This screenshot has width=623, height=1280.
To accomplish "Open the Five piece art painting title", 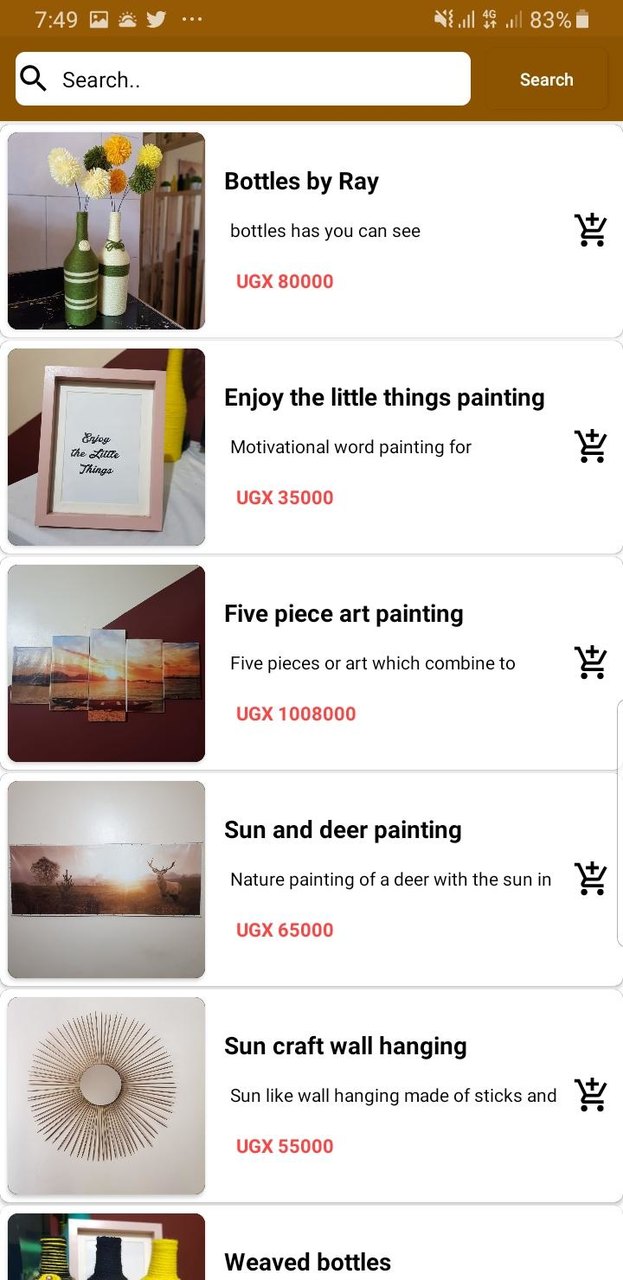I will coord(343,614).
